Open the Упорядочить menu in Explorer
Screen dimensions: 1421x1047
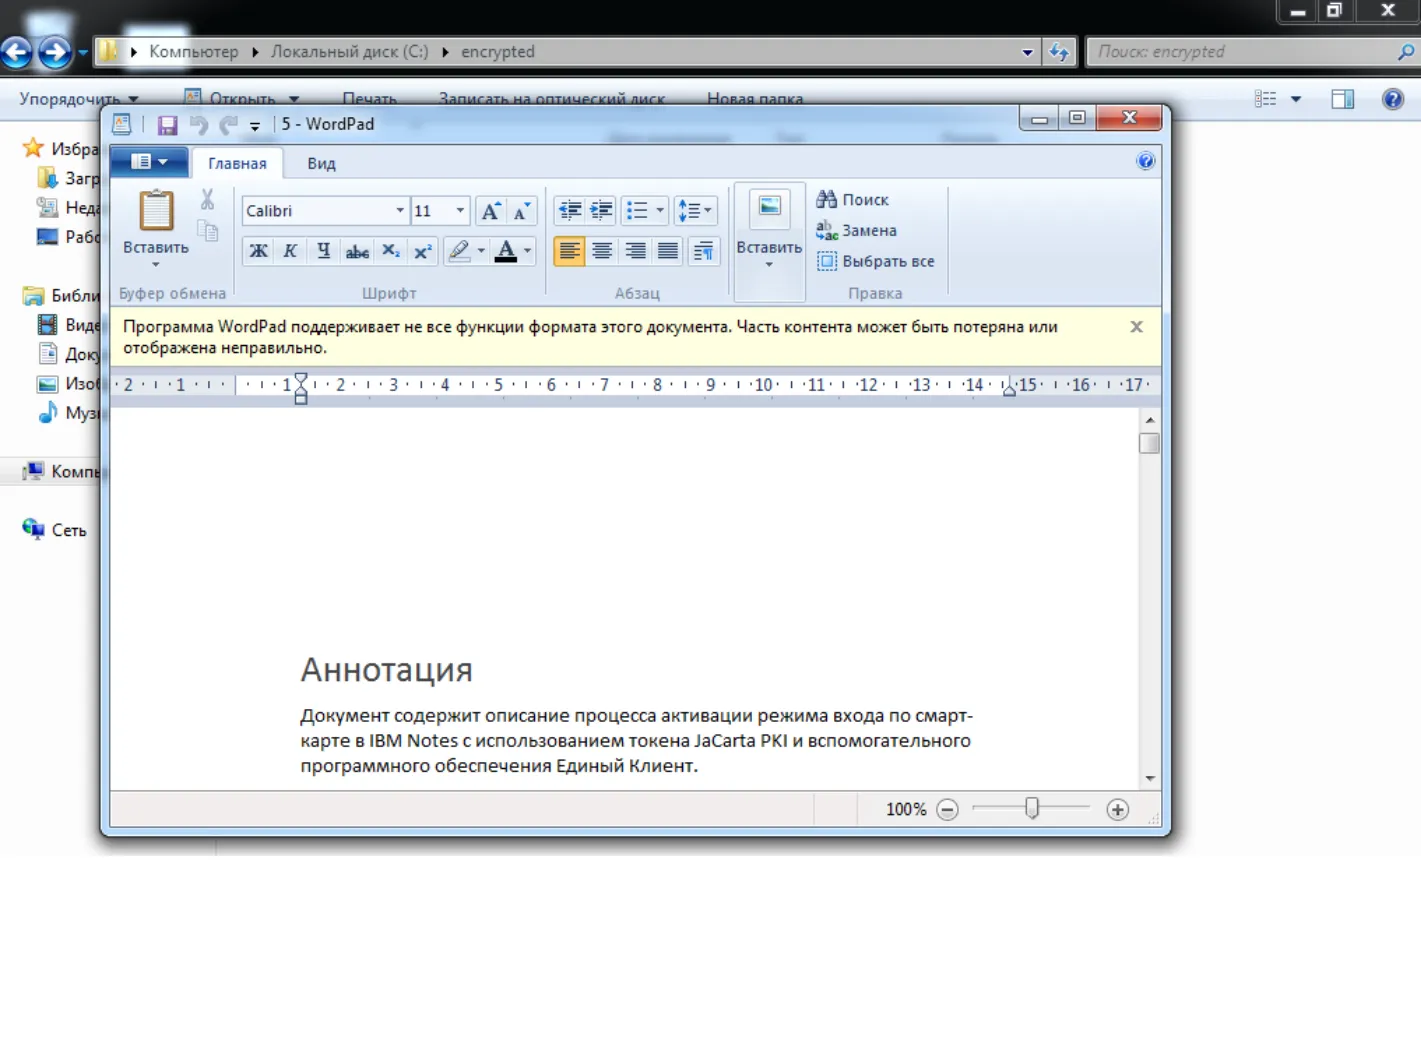click(x=79, y=99)
